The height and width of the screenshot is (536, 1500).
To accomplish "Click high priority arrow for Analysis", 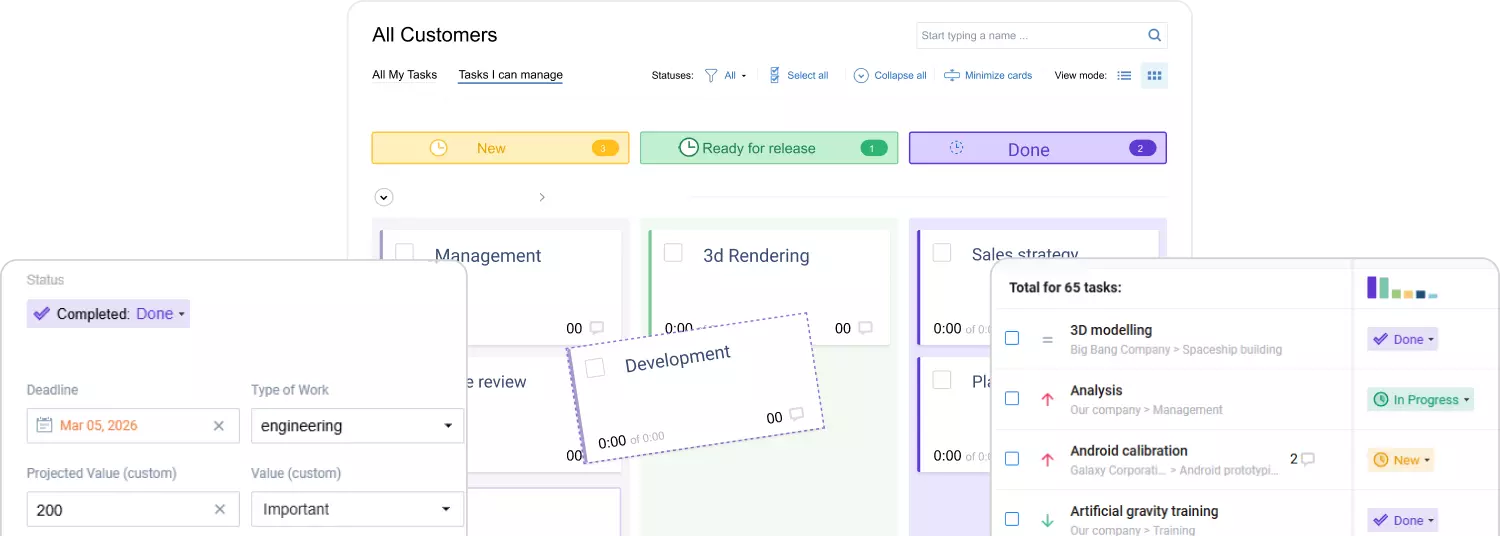I will [x=1048, y=399].
